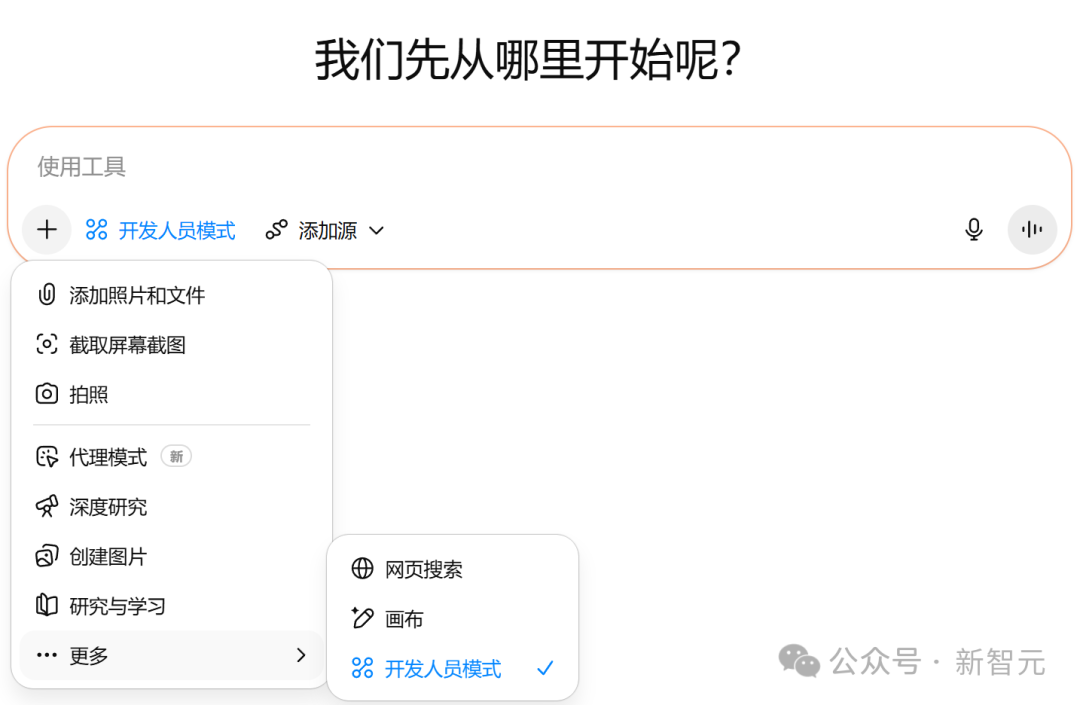Click the camera icon for 拍照
This screenshot has height=705, width=1080.
[46, 394]
